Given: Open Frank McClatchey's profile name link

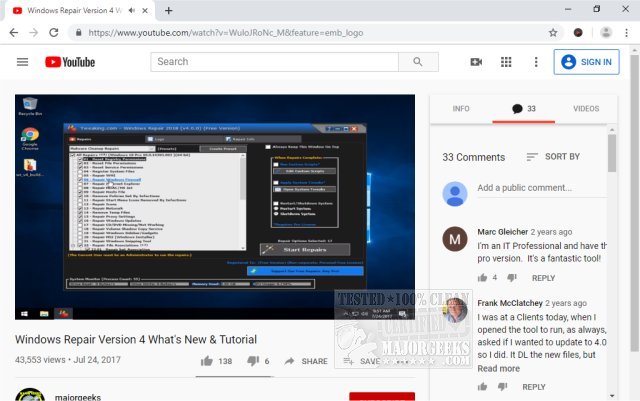Looking at the screenshot, I should click(510, 303).
